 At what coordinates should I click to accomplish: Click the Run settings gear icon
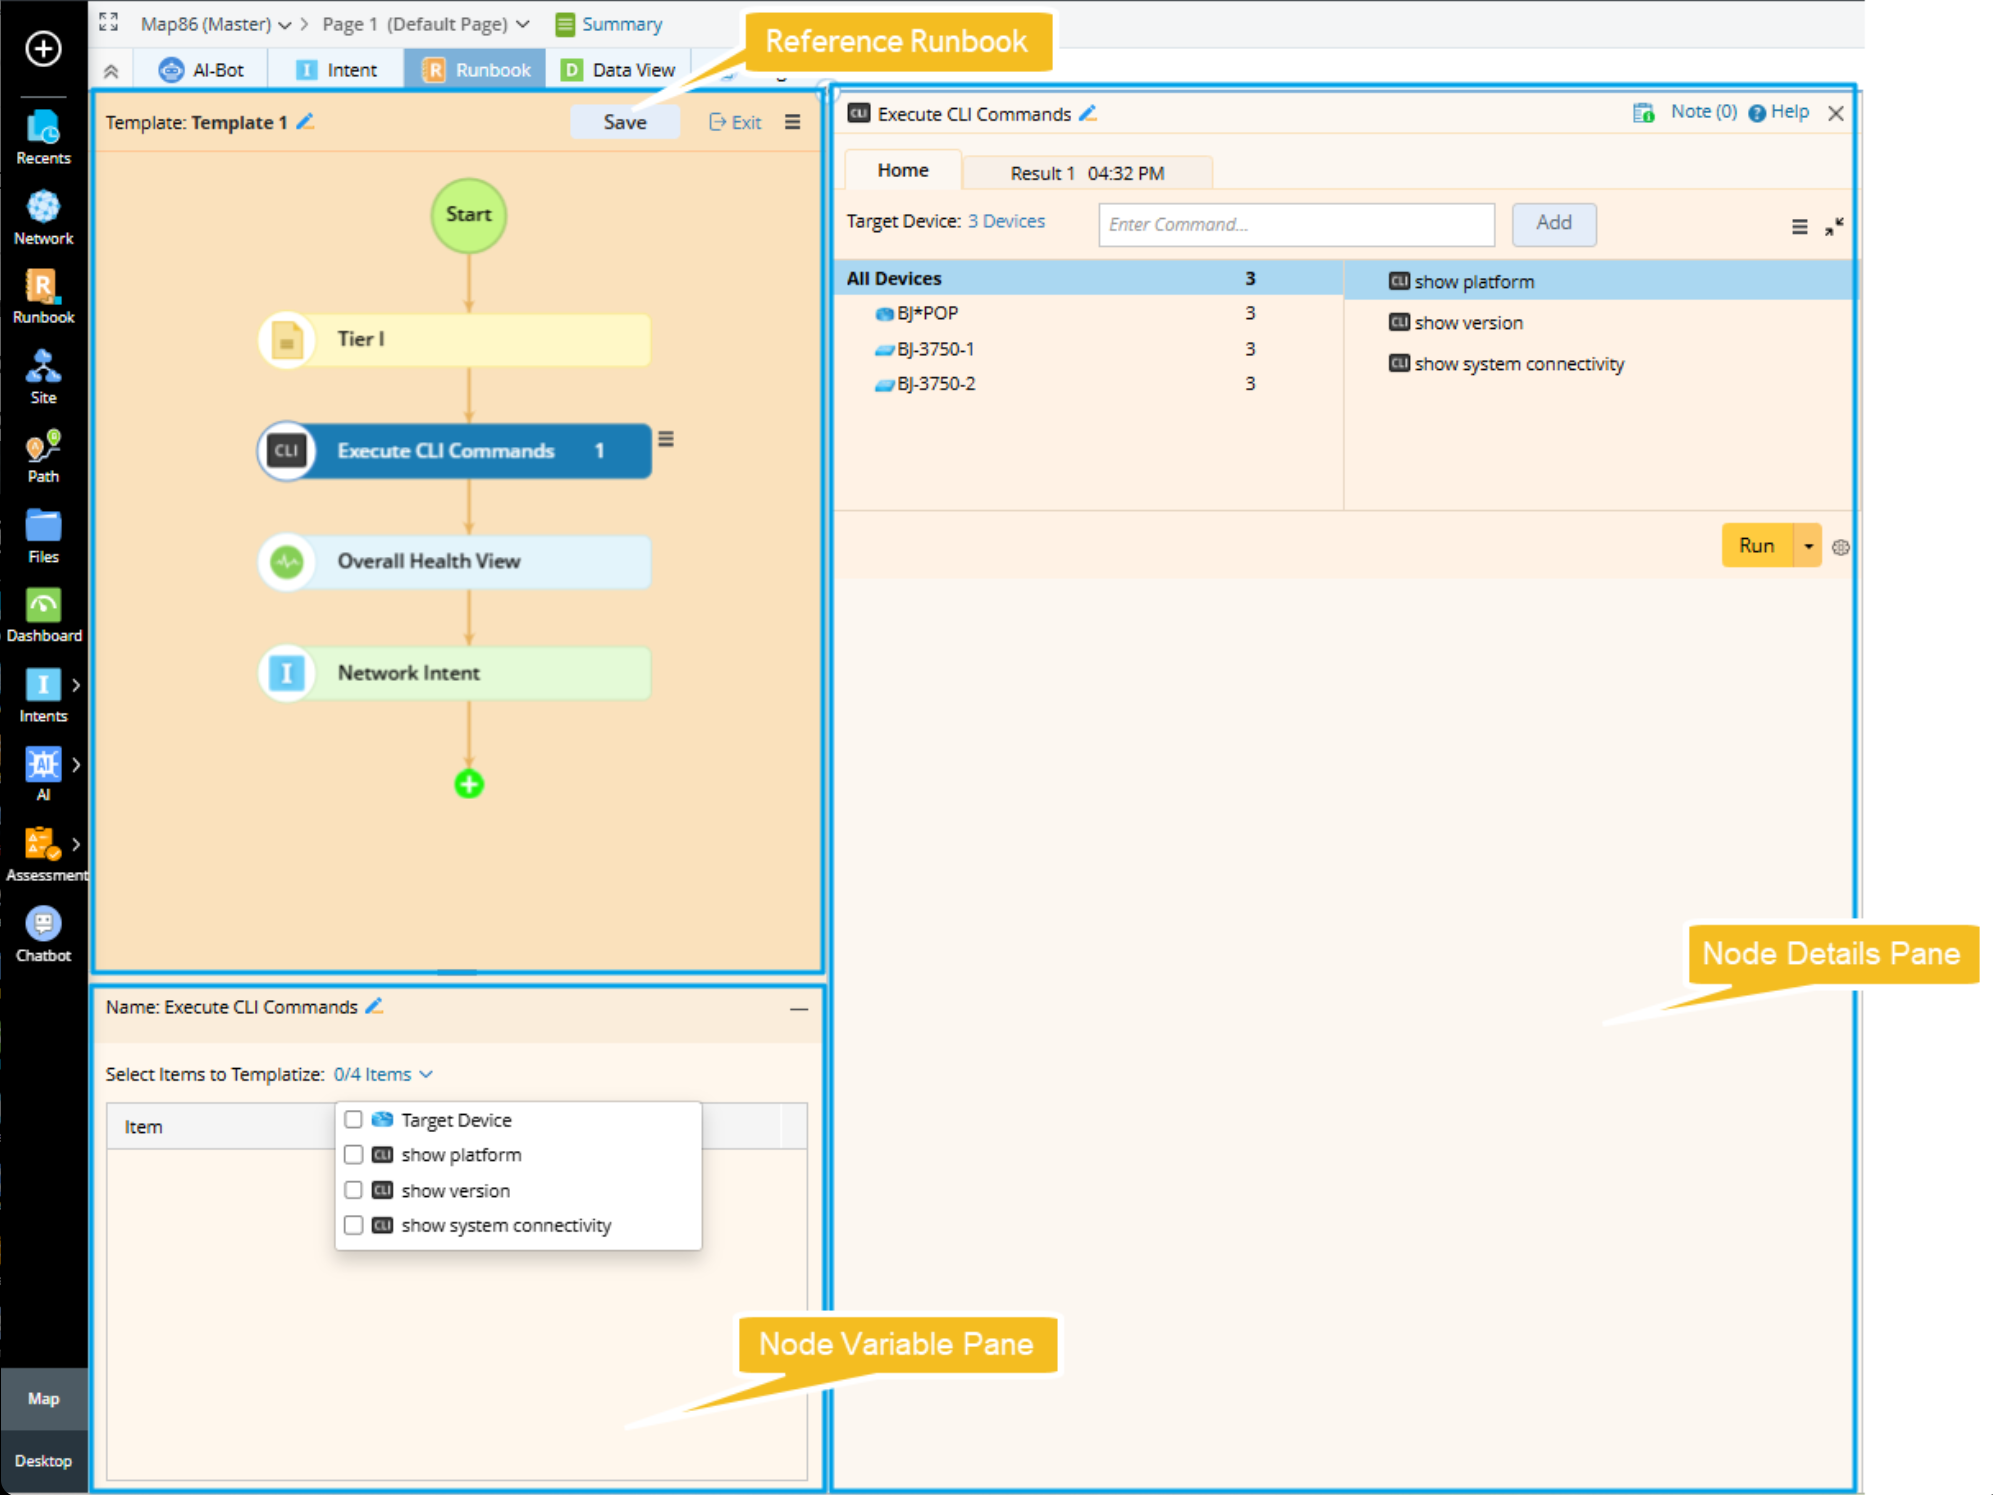(1840, 547)
